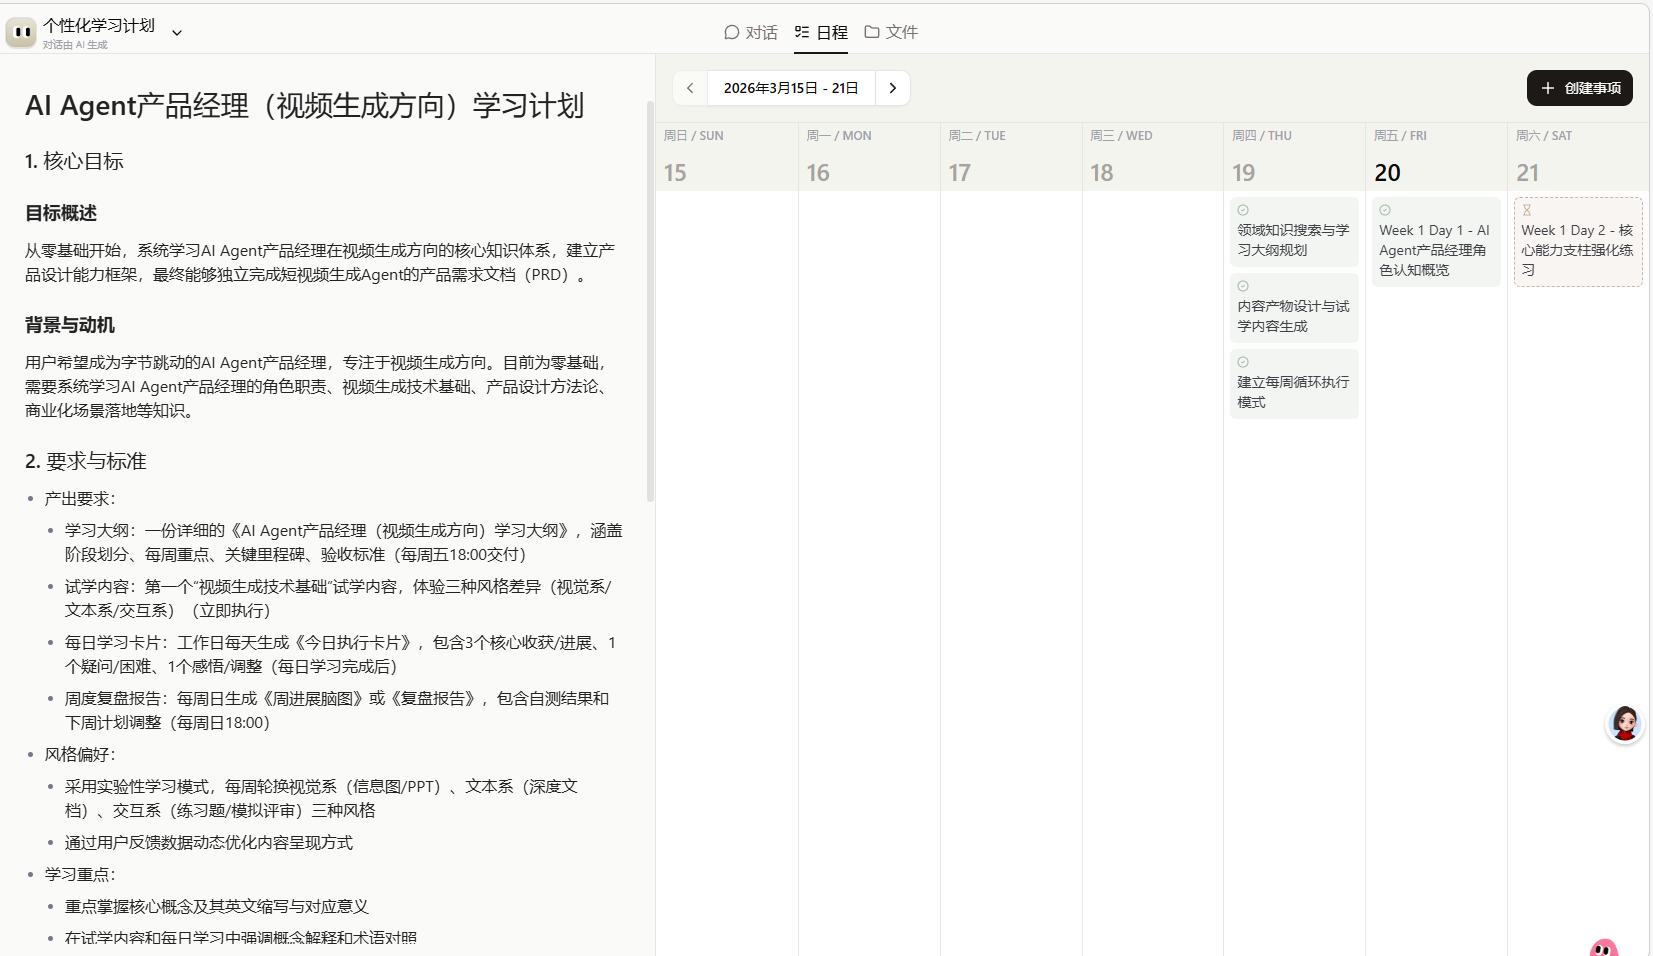Go to next week with the right arrow

click(893, 88)
